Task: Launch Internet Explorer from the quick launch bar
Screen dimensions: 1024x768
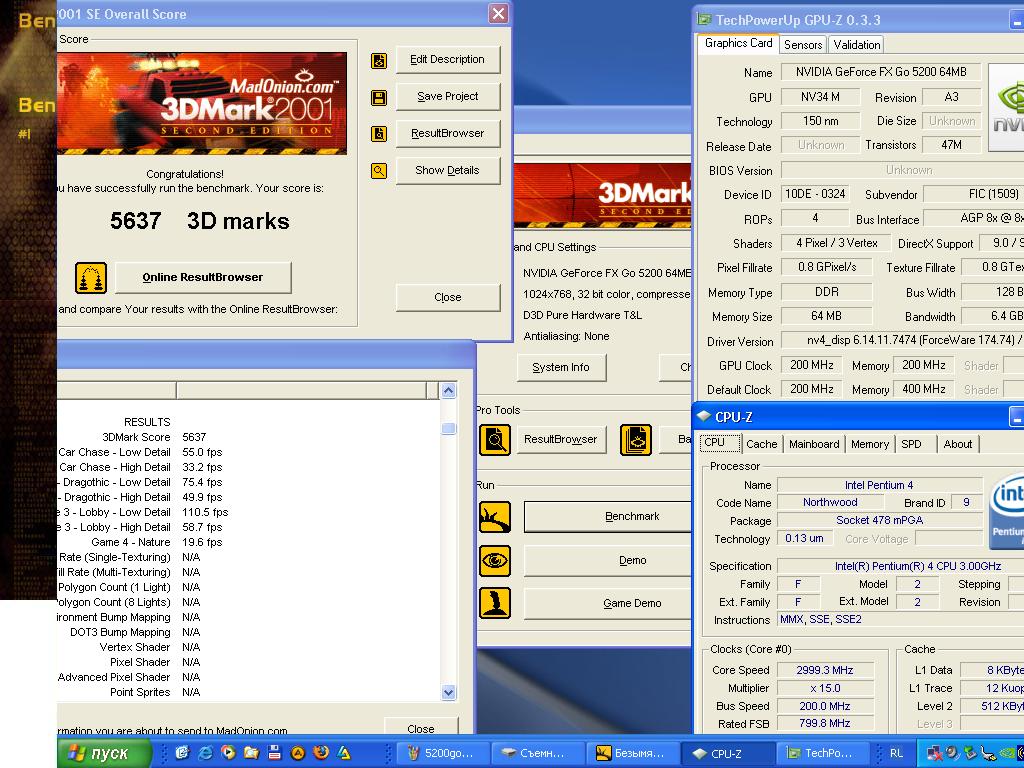Action: pos(205,753)
